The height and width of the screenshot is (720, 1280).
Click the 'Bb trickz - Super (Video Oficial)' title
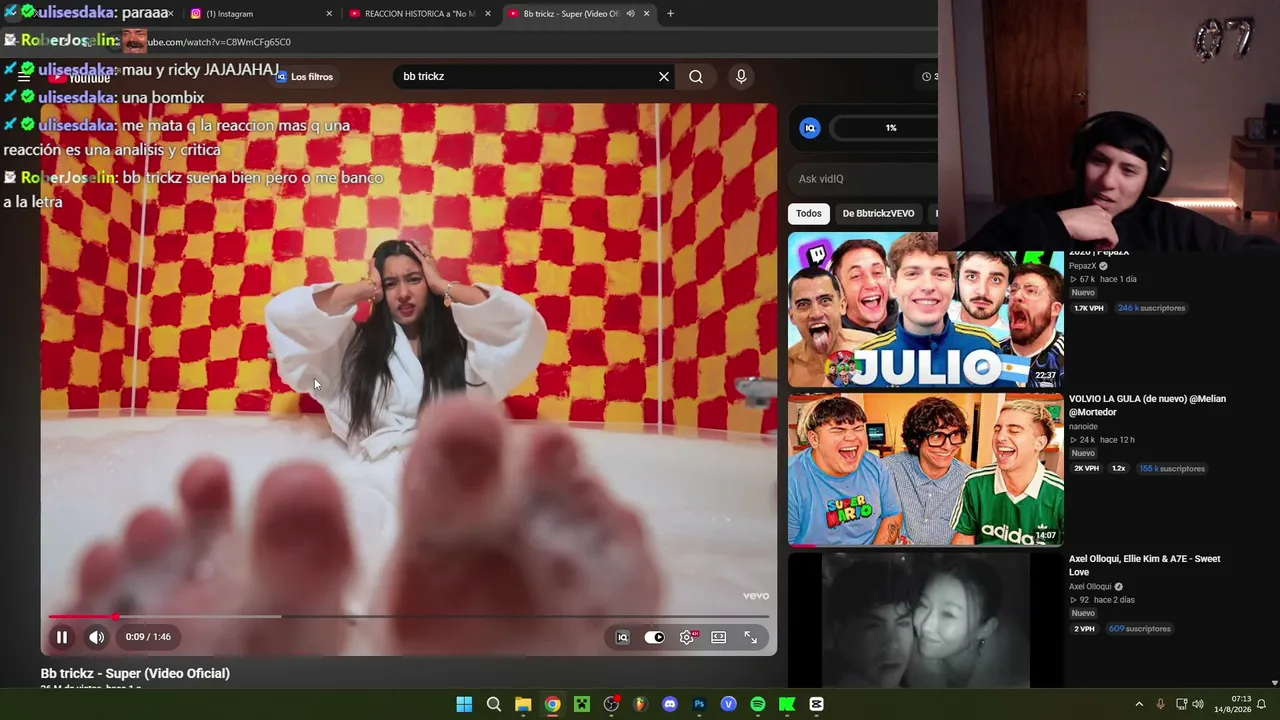pos(135,674)
